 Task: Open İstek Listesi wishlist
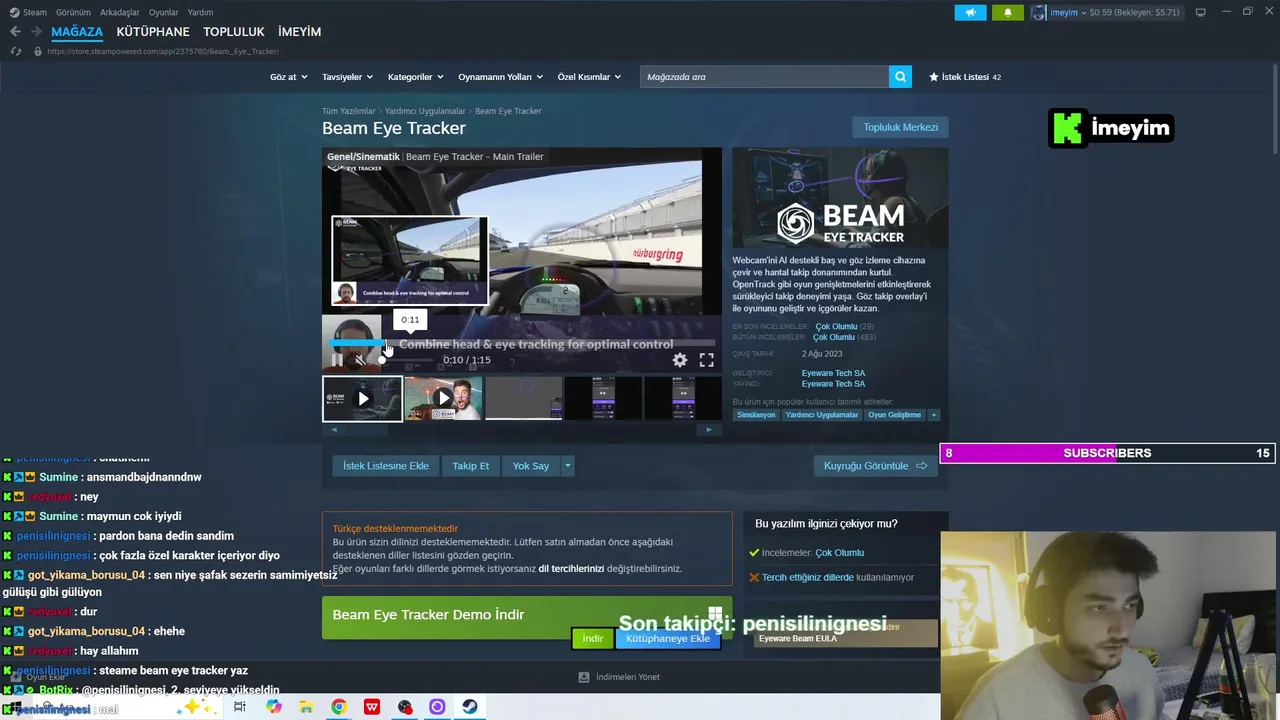click(965, 77)
